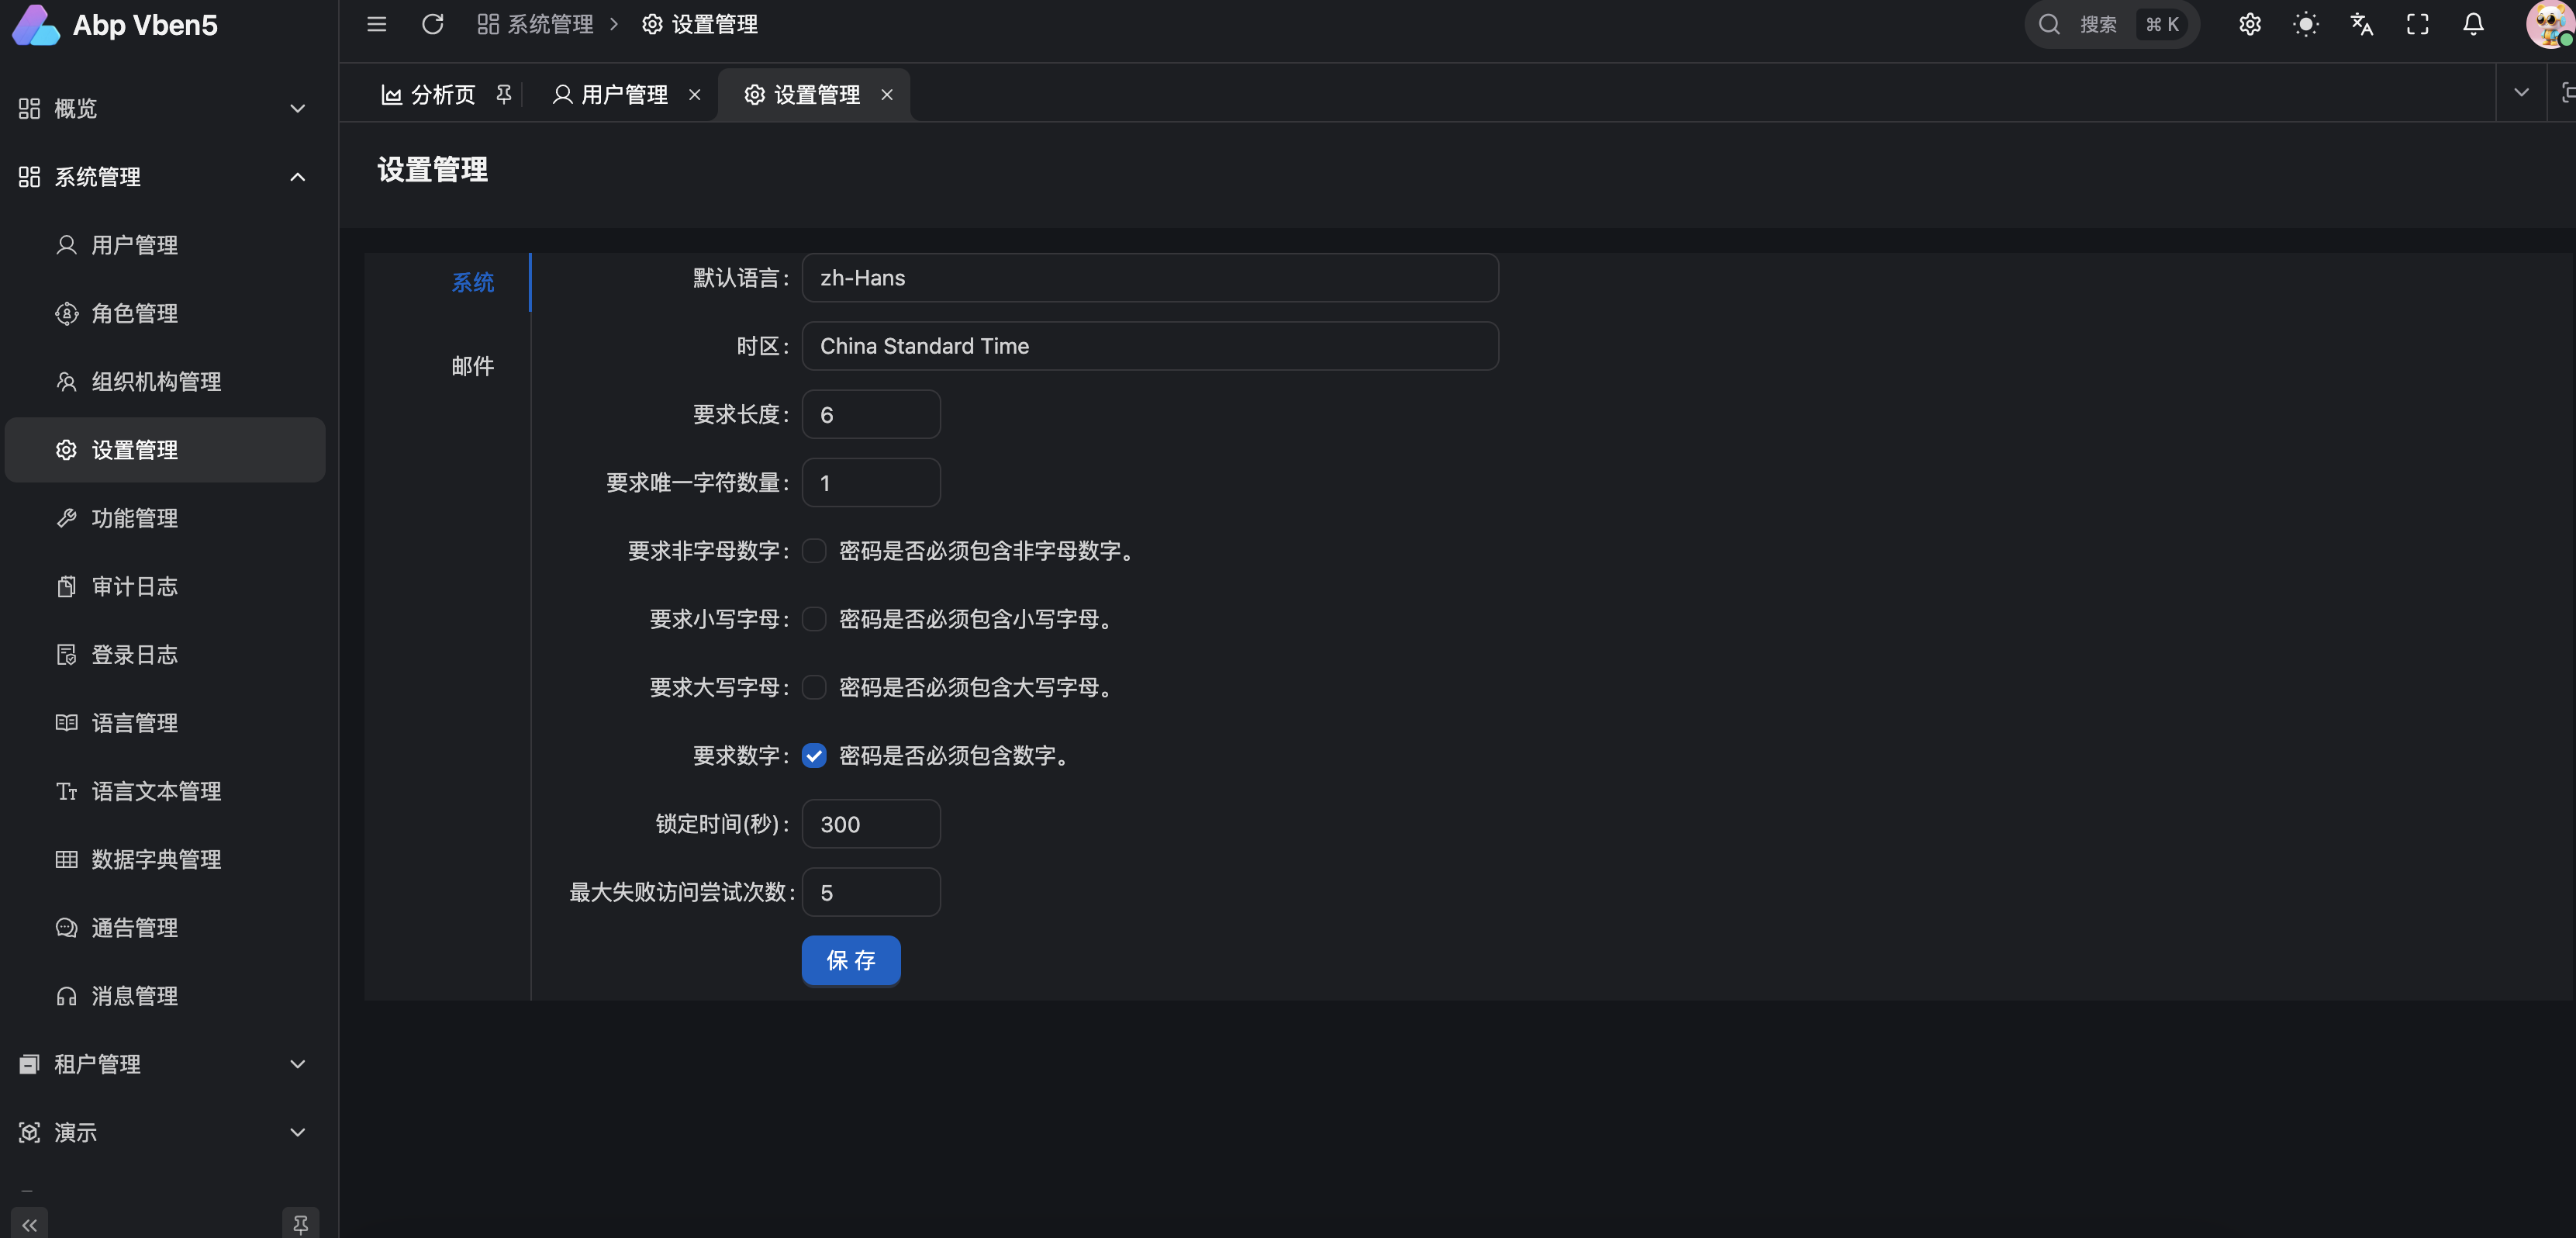Click the 默认语言 input field
2576x1238 pixels.
pyautogui.click(x=1150, y=278)
